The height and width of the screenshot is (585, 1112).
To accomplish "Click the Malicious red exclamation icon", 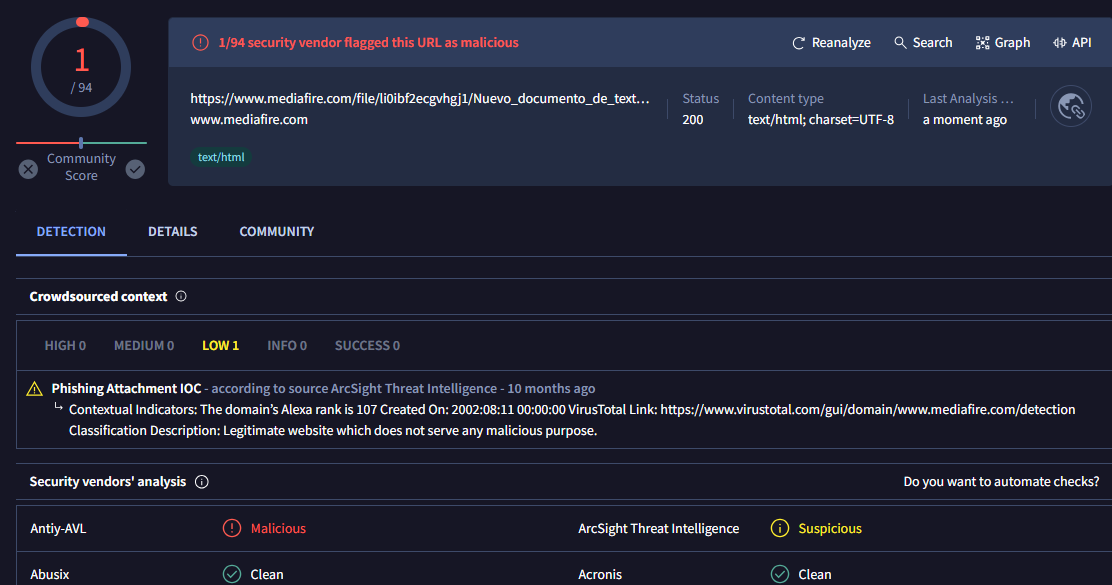I will 232,528.
